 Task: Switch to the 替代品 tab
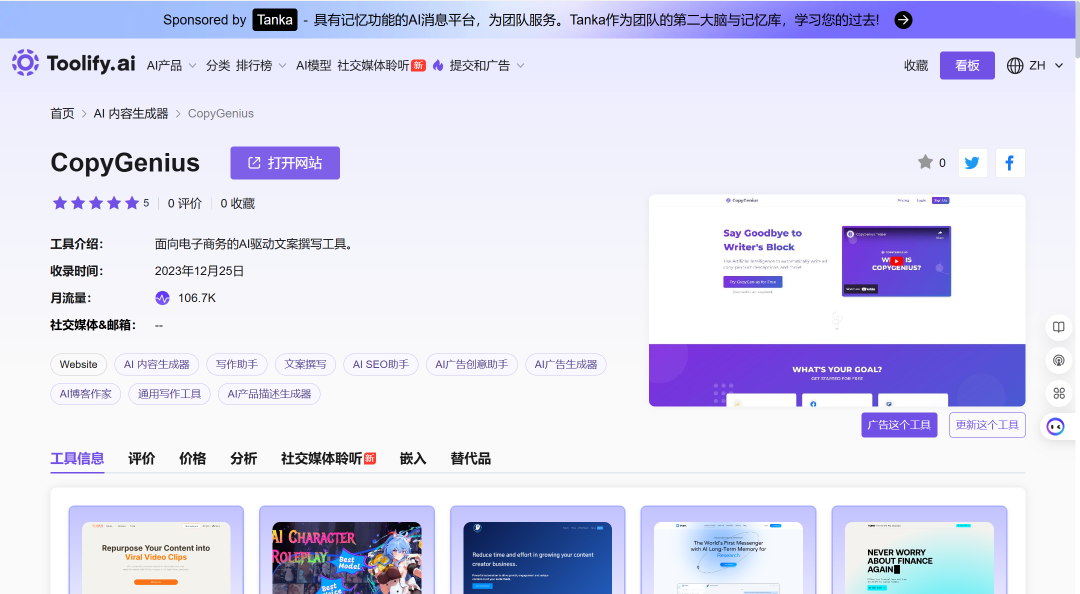click(470, 459)
